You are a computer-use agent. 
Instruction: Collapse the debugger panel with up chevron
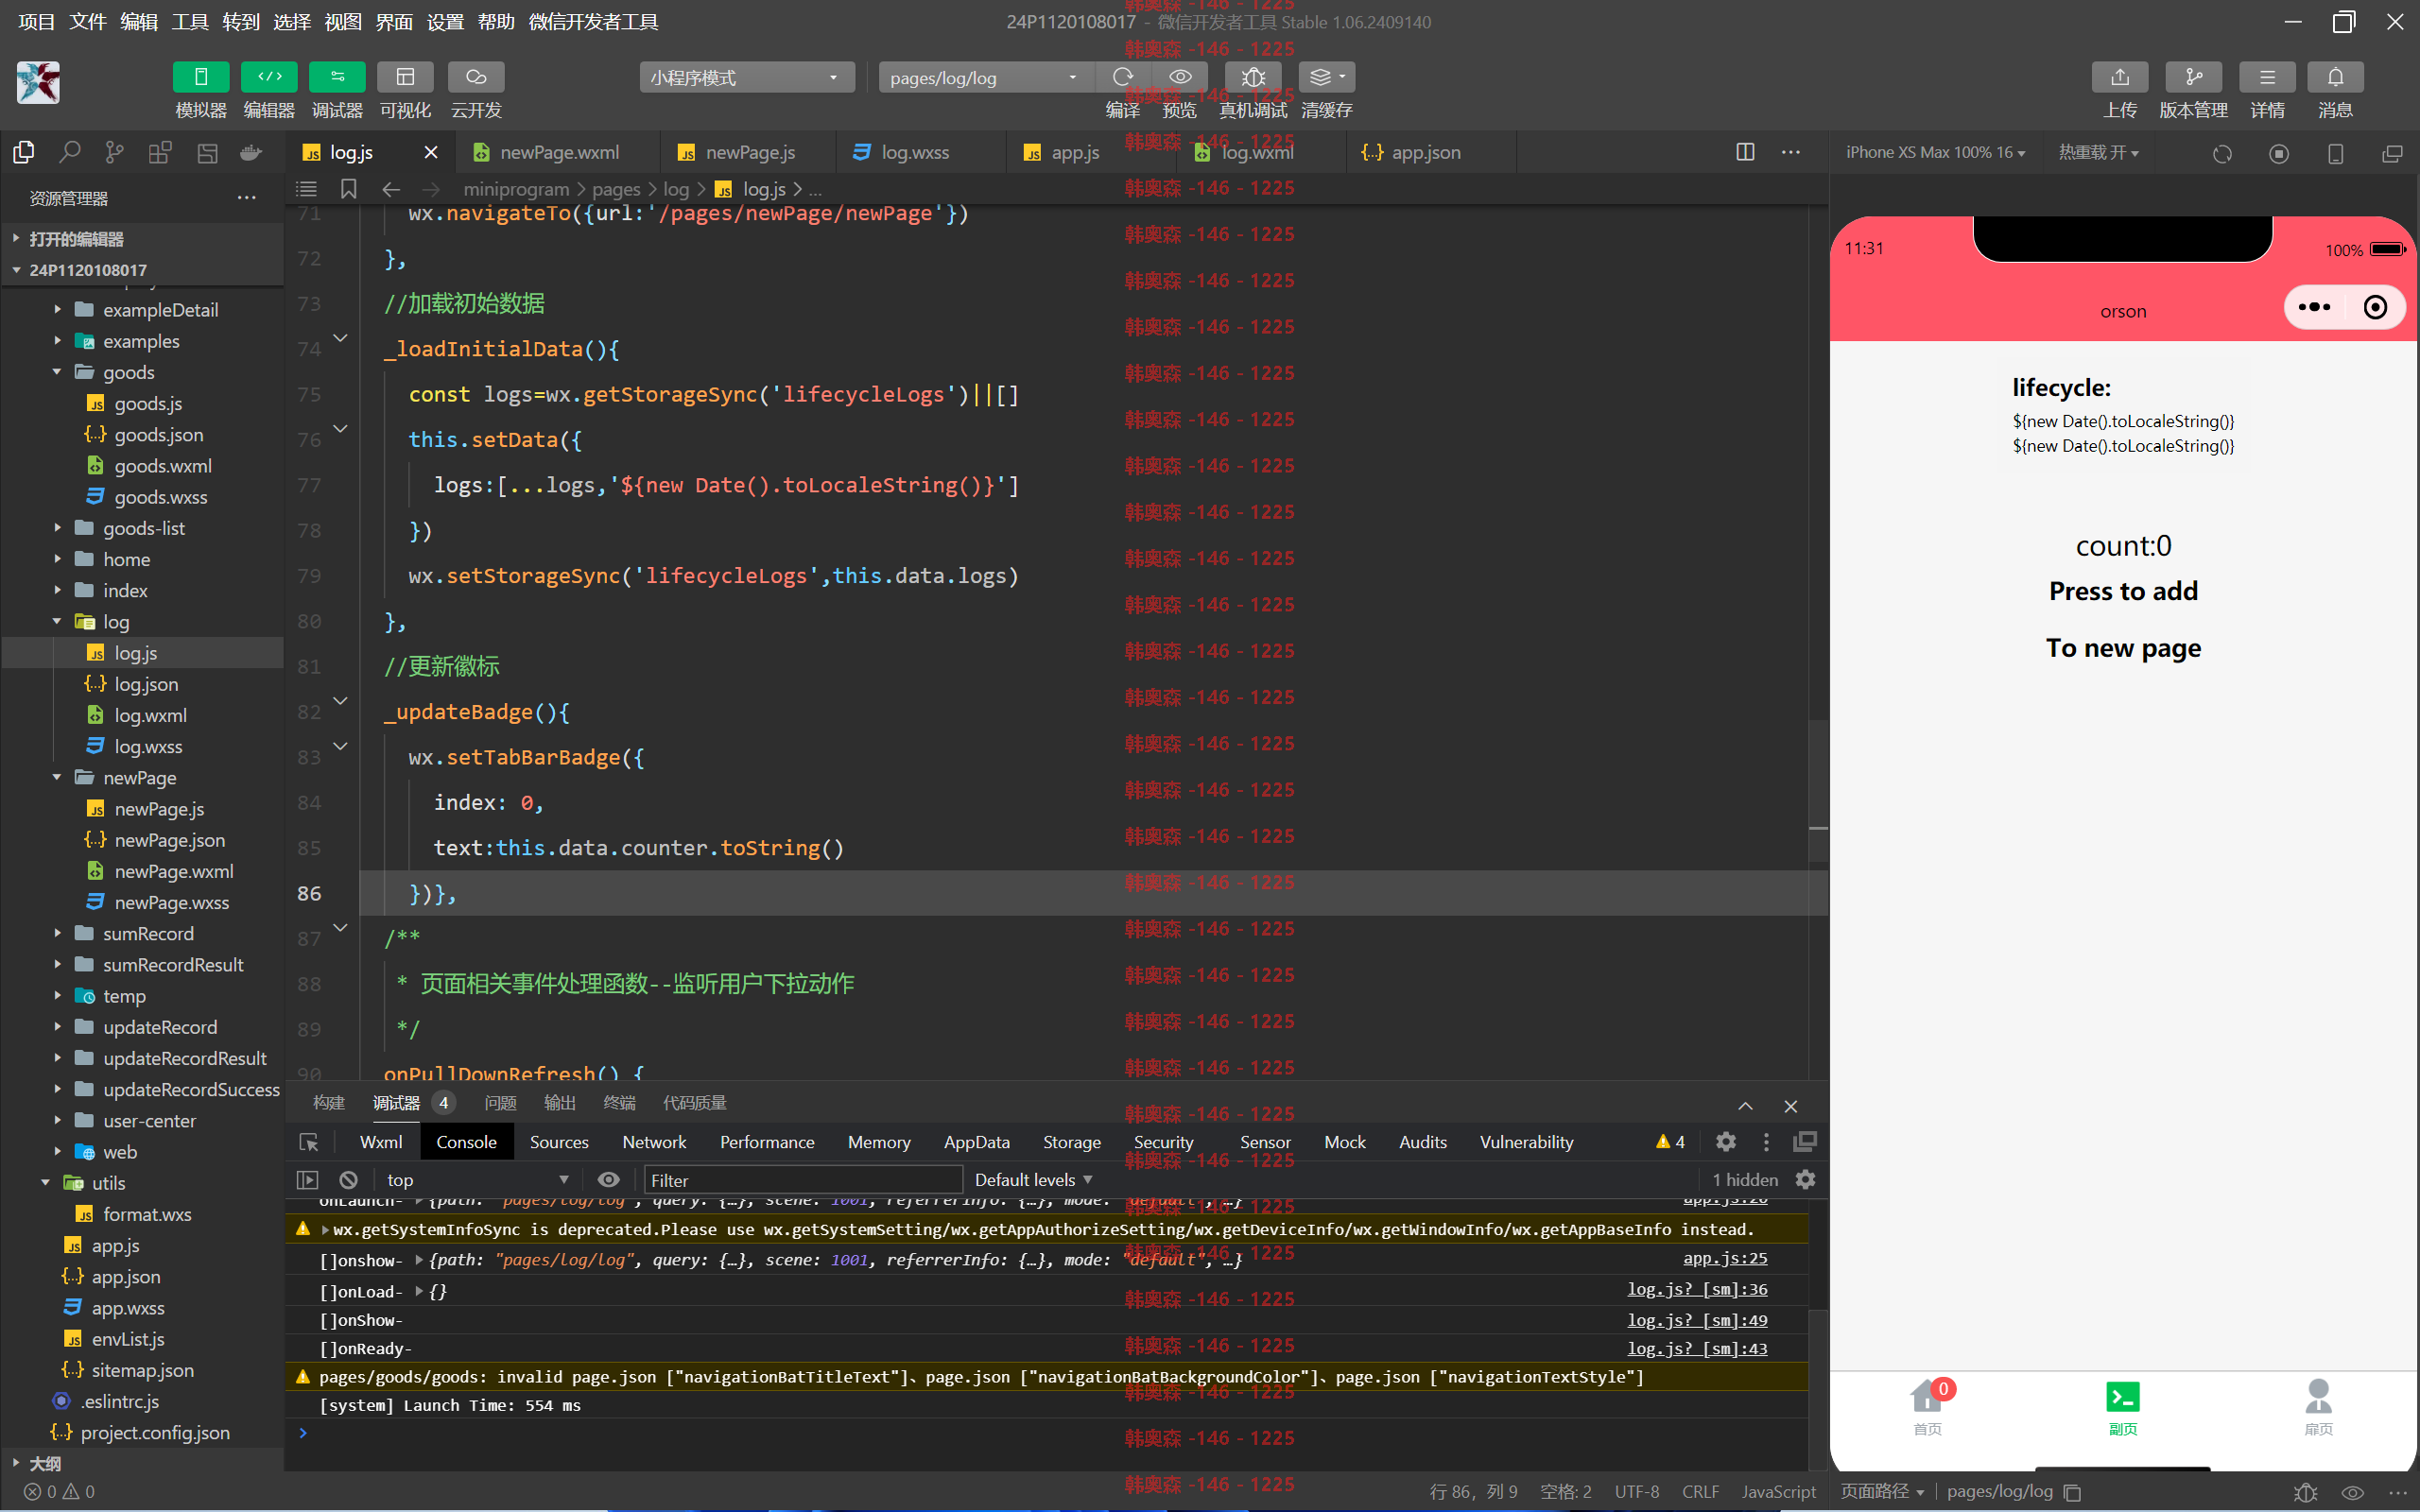coord(1745,1106)
